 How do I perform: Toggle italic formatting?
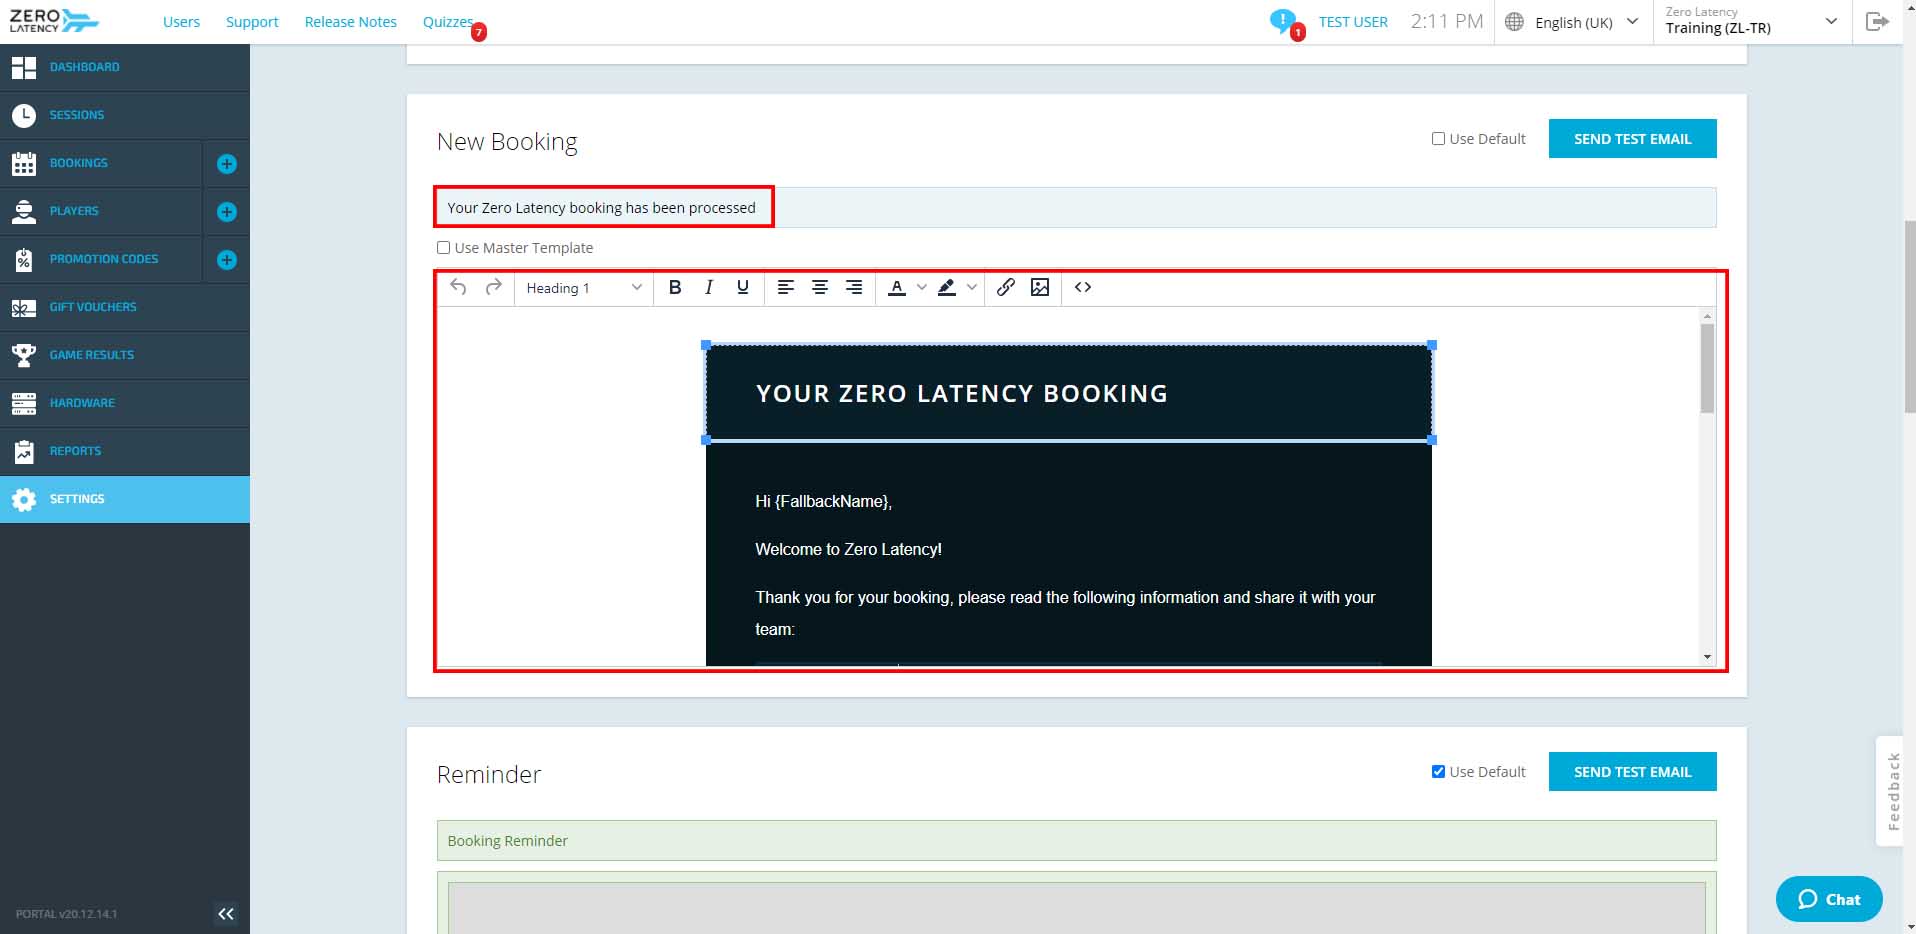click(709, 287)
